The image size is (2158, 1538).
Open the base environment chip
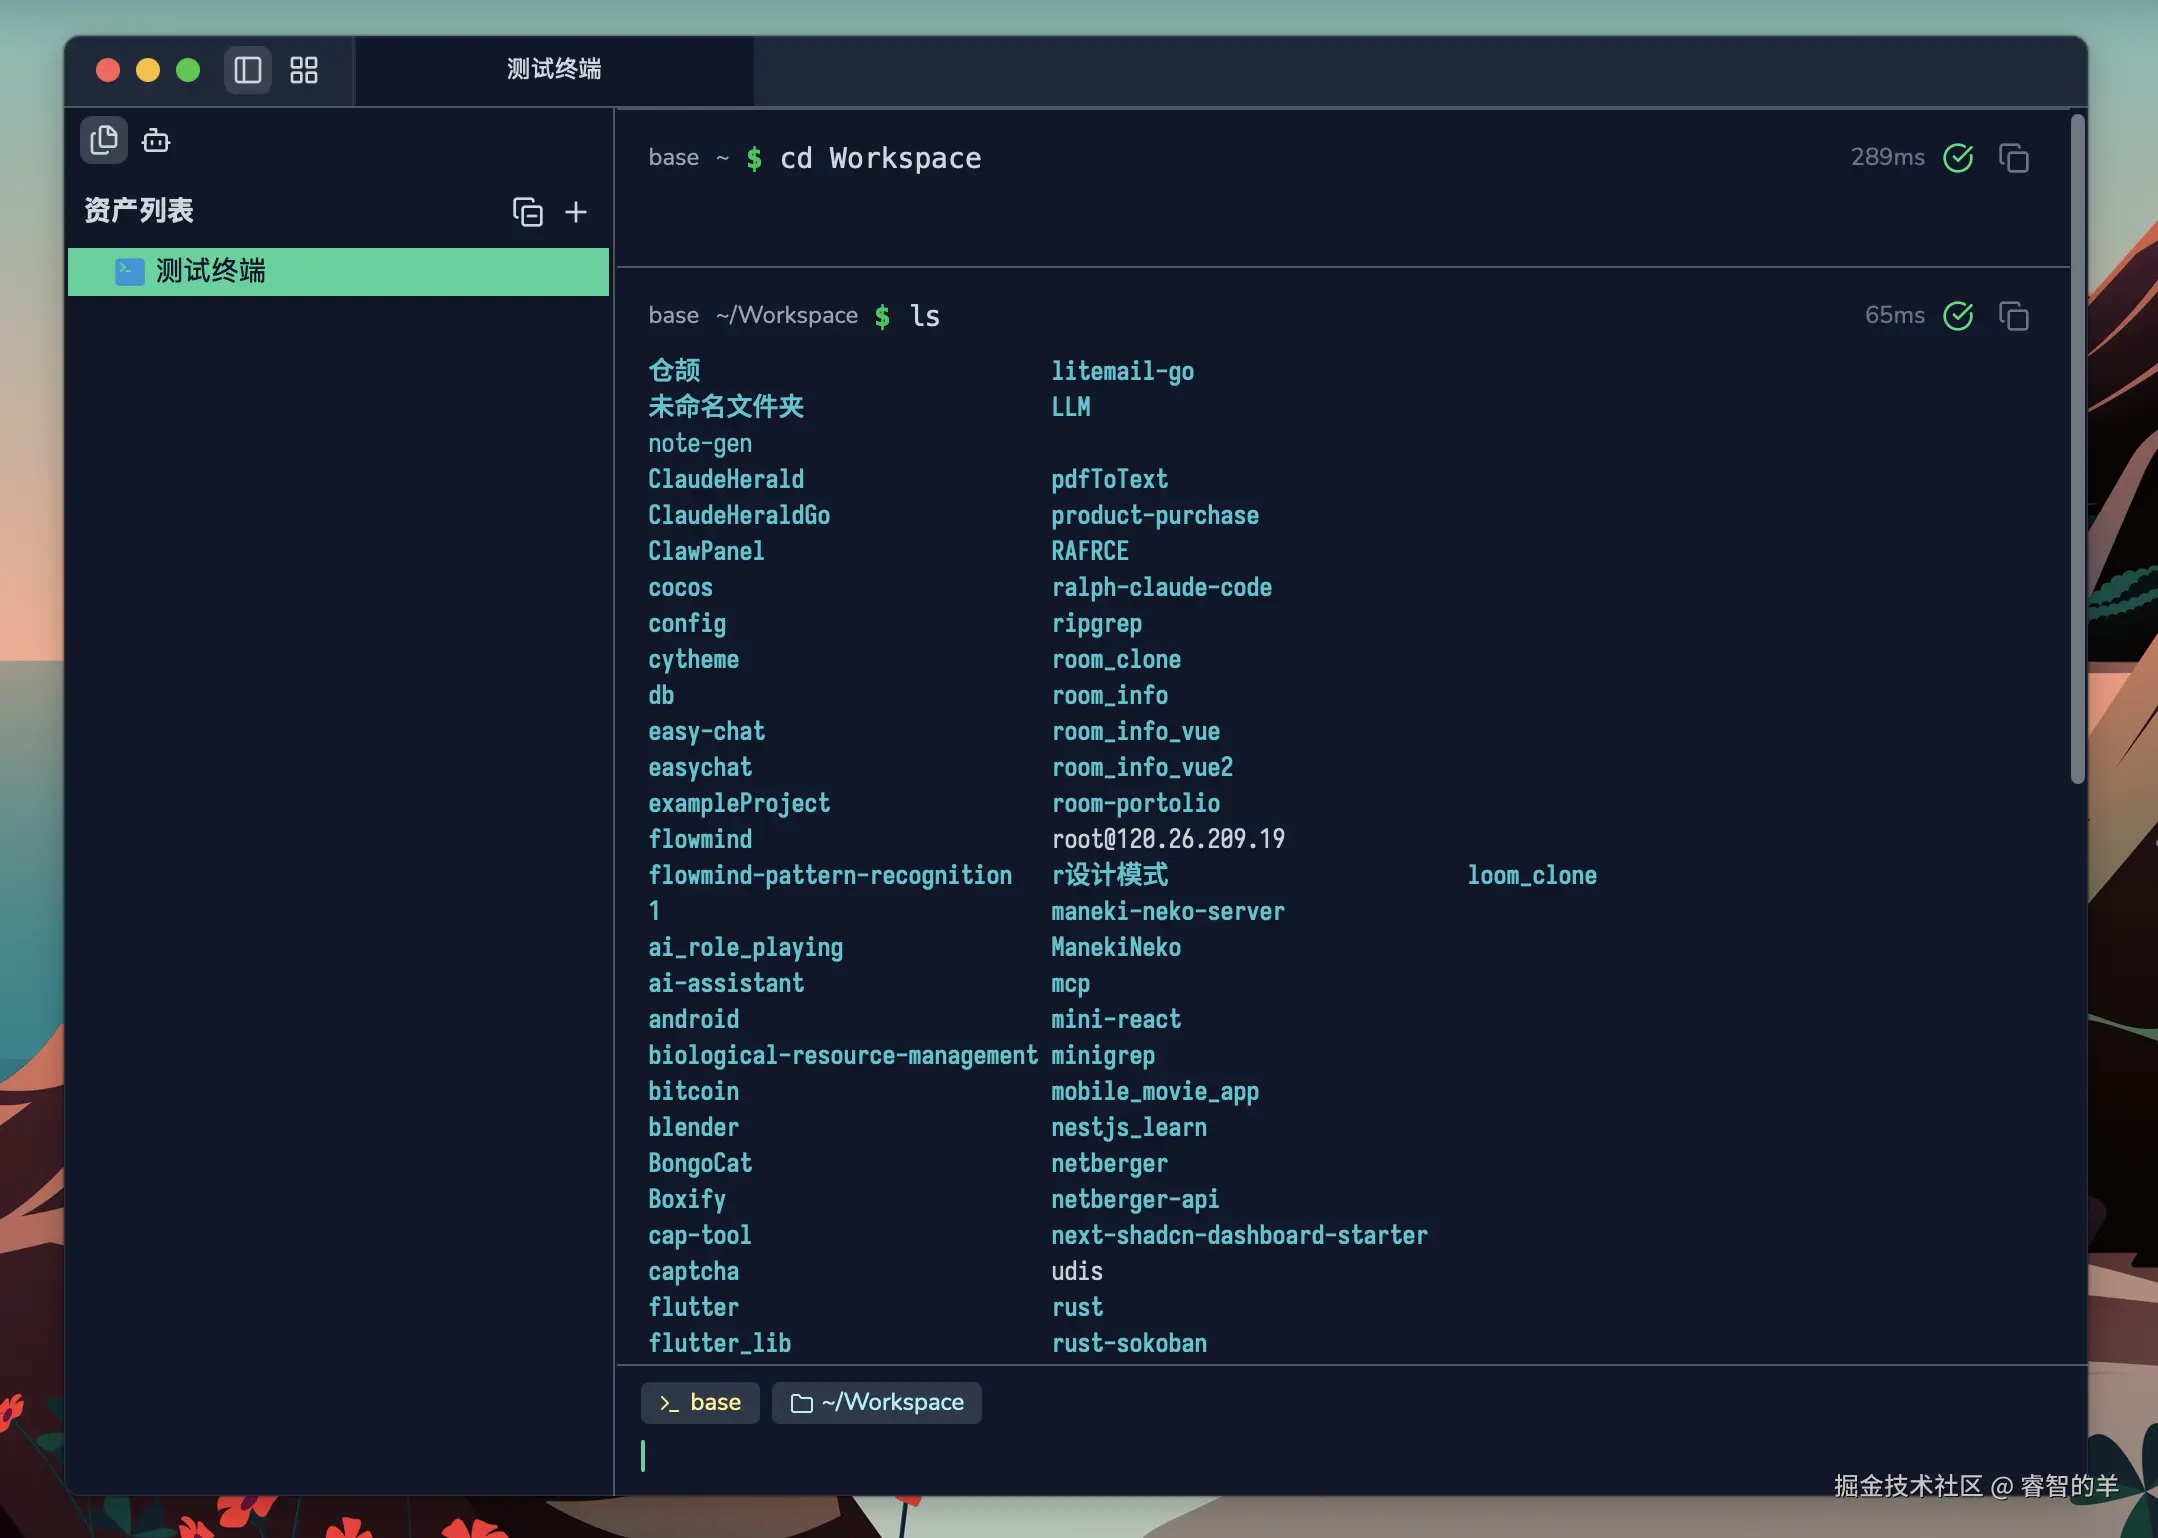[700, 1403]
